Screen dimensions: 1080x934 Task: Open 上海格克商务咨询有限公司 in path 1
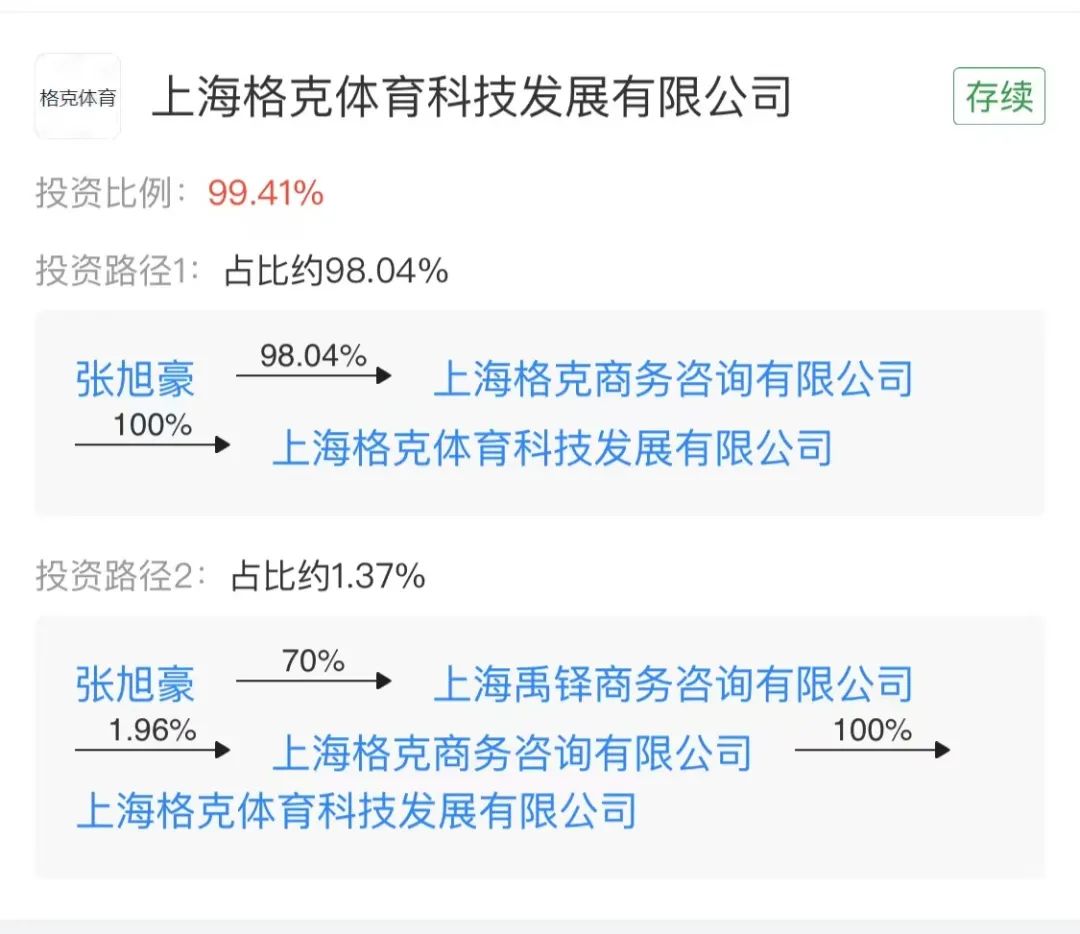coord(673,379)
